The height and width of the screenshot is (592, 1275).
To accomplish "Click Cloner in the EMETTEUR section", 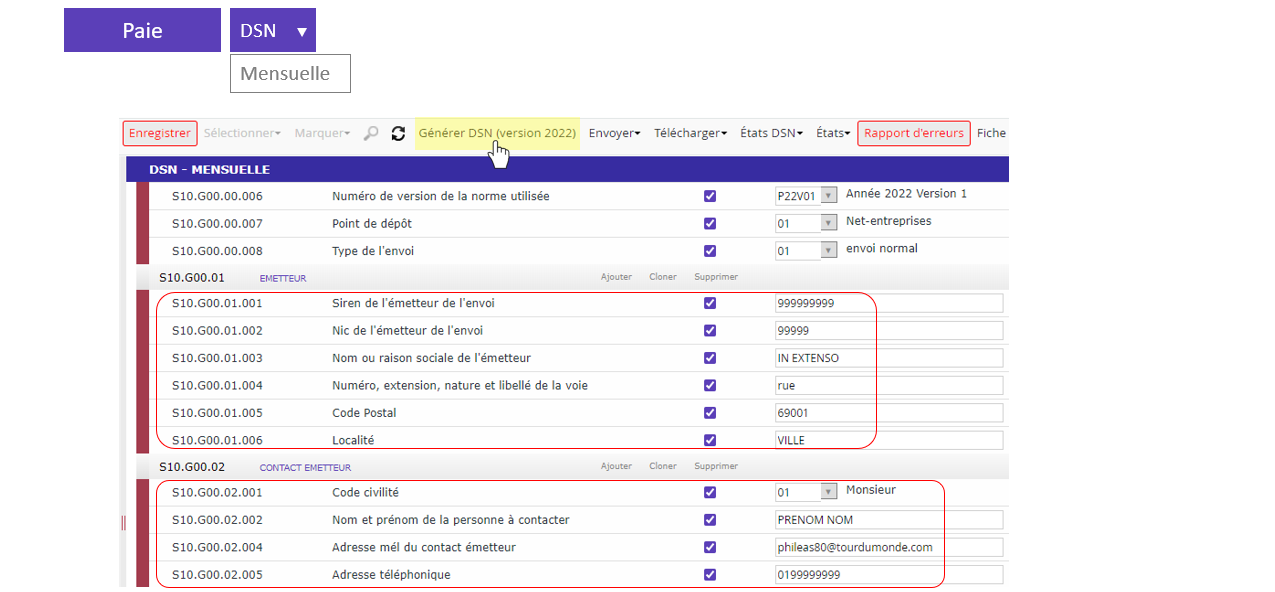I will [663, 277].
